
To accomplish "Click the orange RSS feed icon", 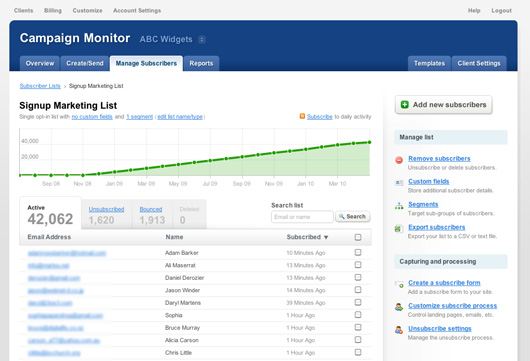I will coord(302,116).
